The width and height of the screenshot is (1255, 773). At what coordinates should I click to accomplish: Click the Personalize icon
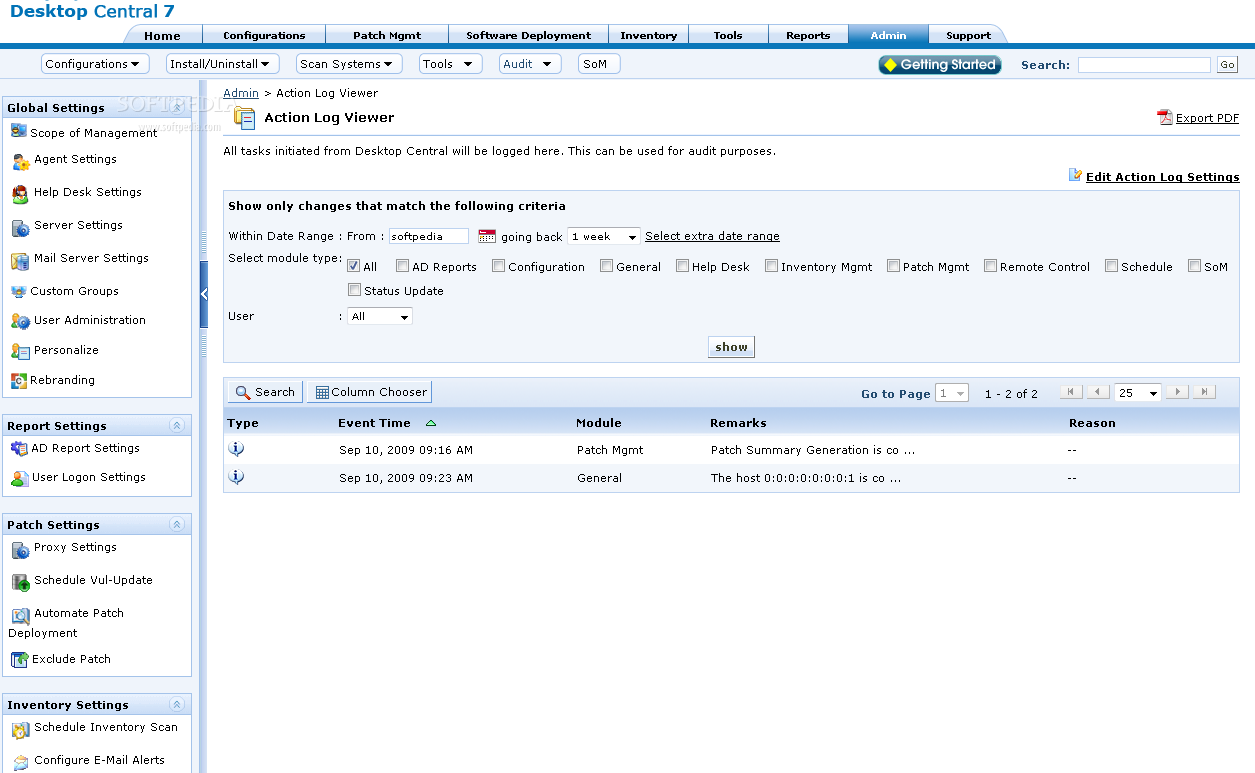click(20, 351)
